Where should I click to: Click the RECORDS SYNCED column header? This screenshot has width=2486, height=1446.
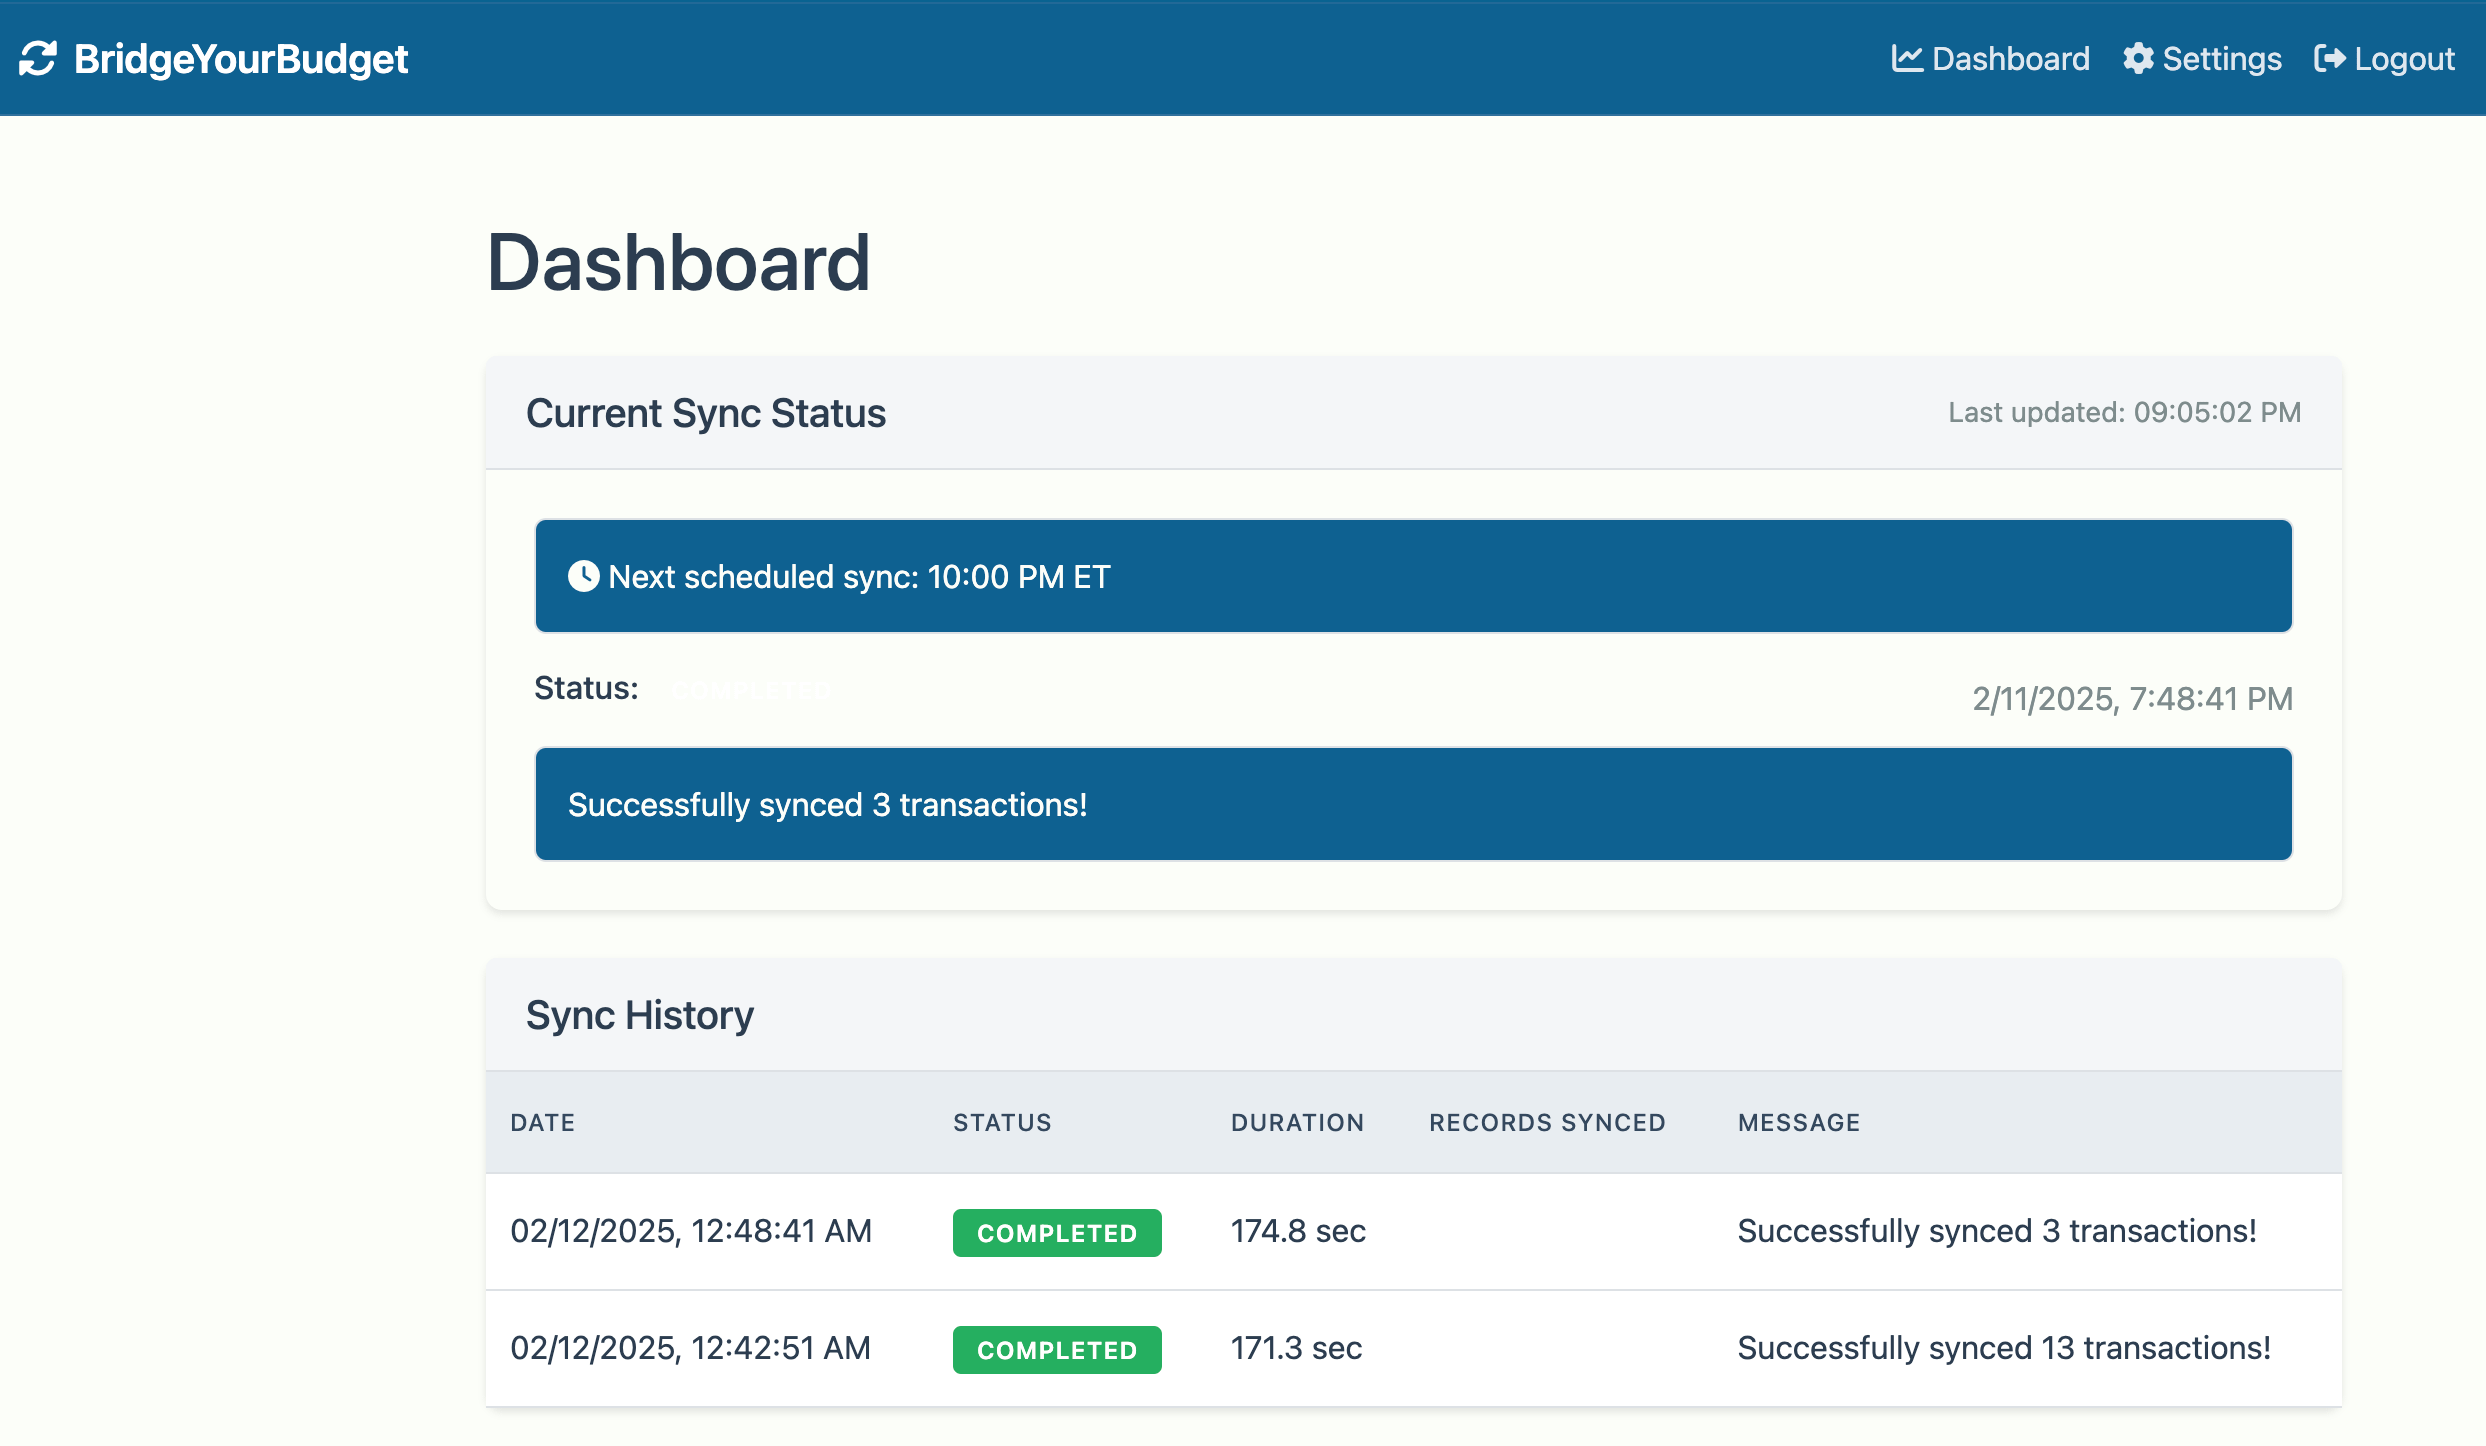1548,1122
